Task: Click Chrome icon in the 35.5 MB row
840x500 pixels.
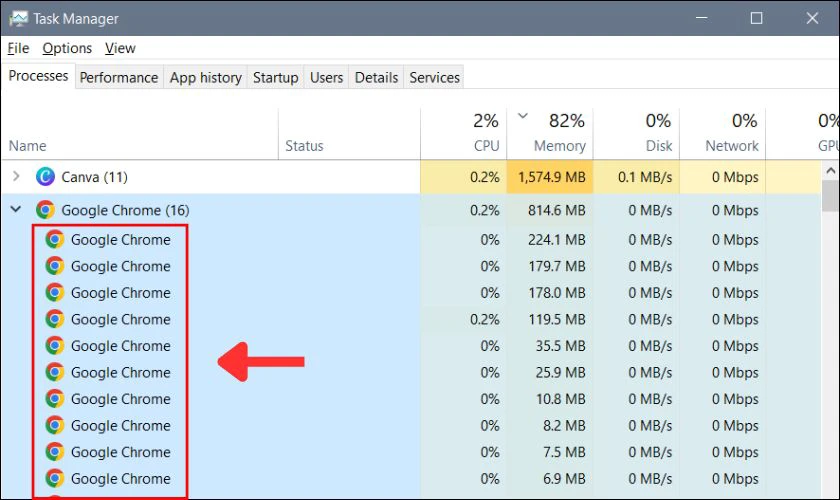Action: tap(55, 346)
